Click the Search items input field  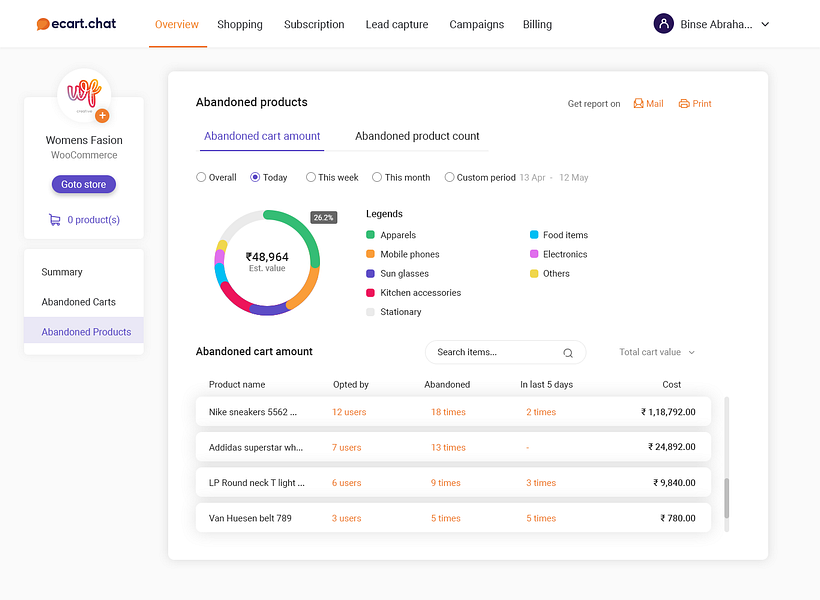(505, 352)
